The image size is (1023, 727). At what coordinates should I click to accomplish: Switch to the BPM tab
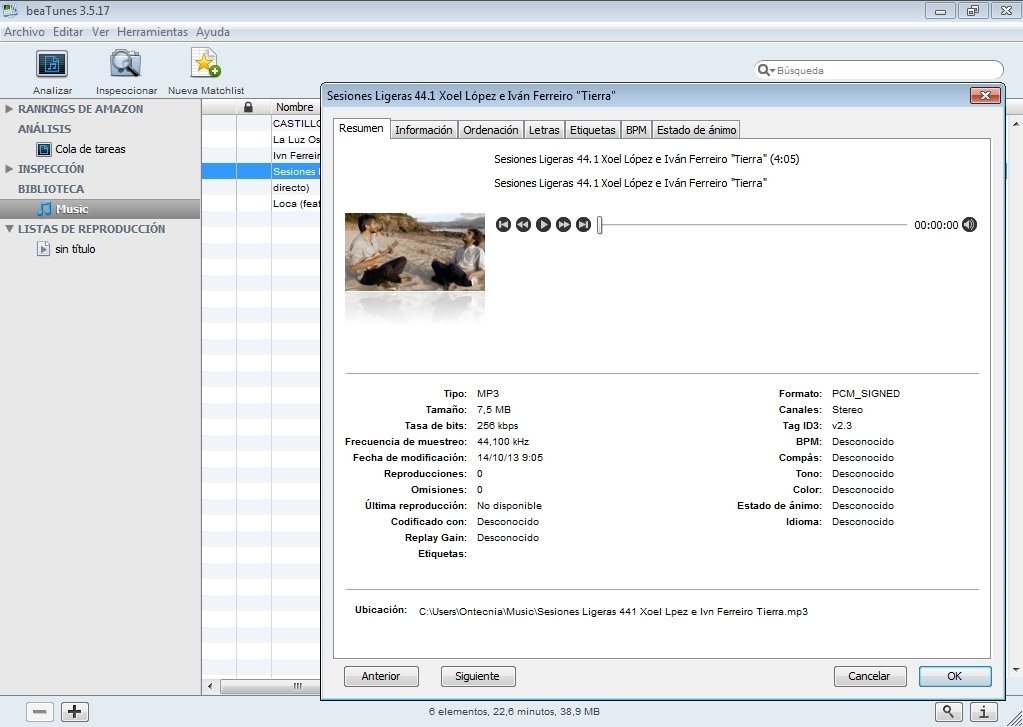coord(636,130)
